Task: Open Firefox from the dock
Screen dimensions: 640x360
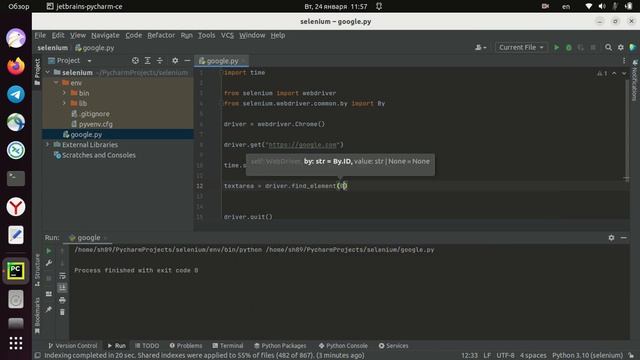Action: [16, 66]
